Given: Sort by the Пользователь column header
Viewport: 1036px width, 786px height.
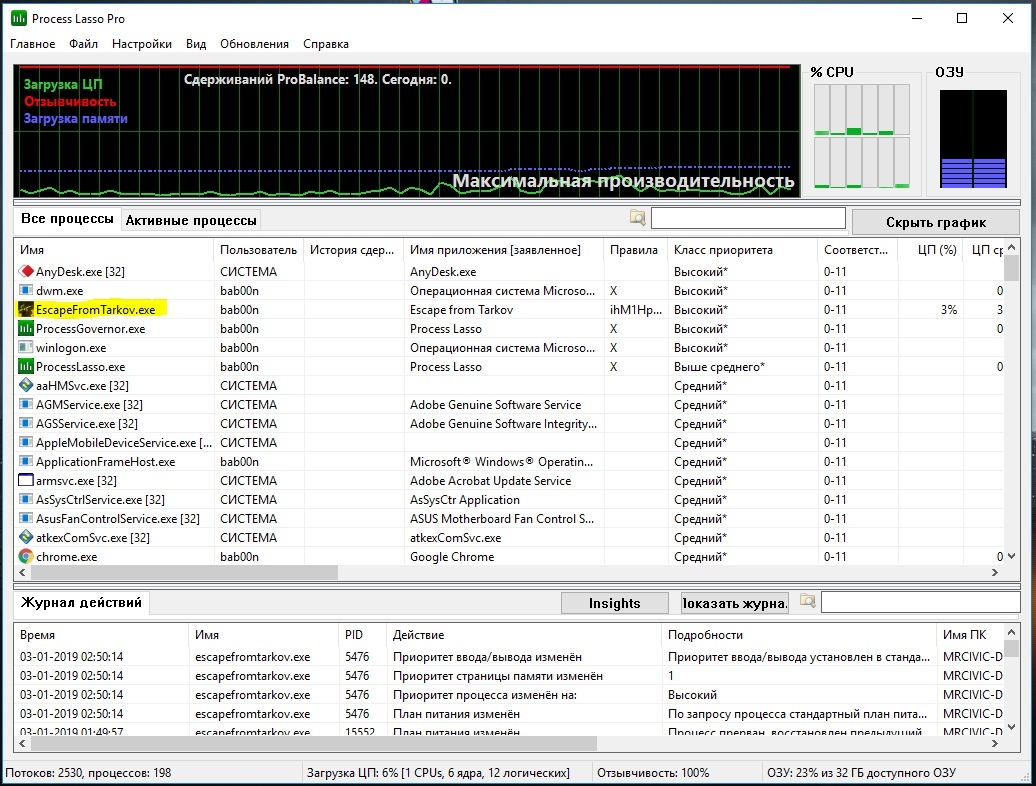Looking at the screenshot, I should click(x=258, y=250).
